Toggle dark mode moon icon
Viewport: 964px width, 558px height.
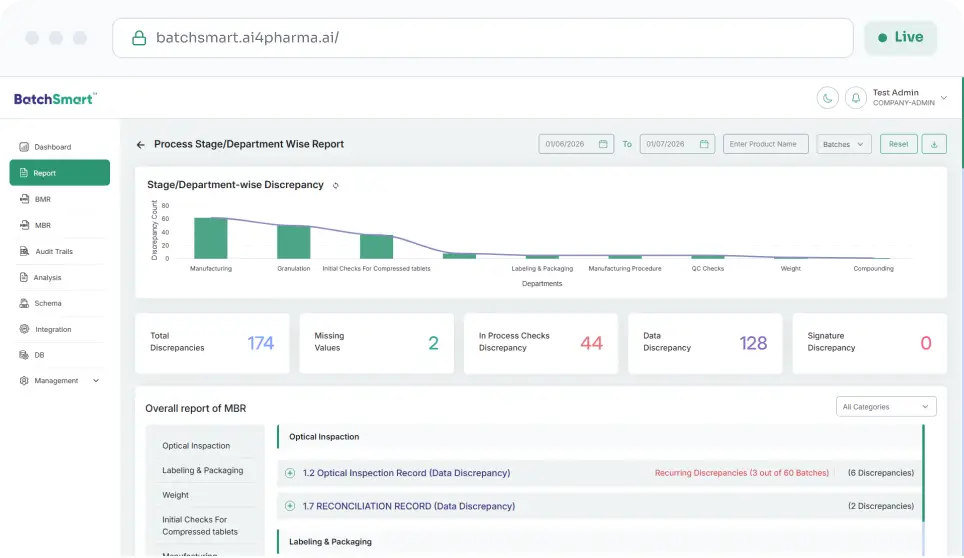[828, 98]
